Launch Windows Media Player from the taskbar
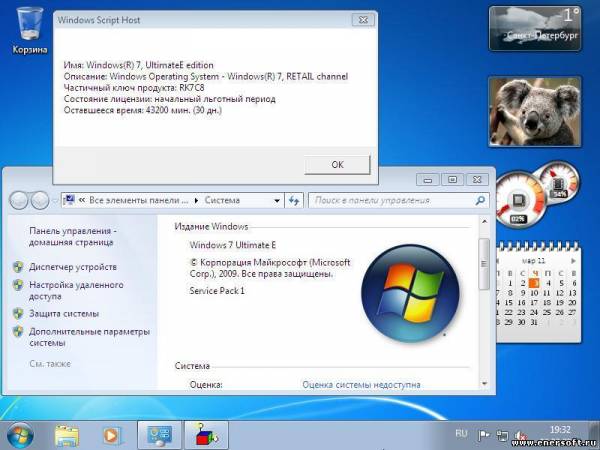The width and height of the screenshot is (600, 450). (x=112, y=436)
